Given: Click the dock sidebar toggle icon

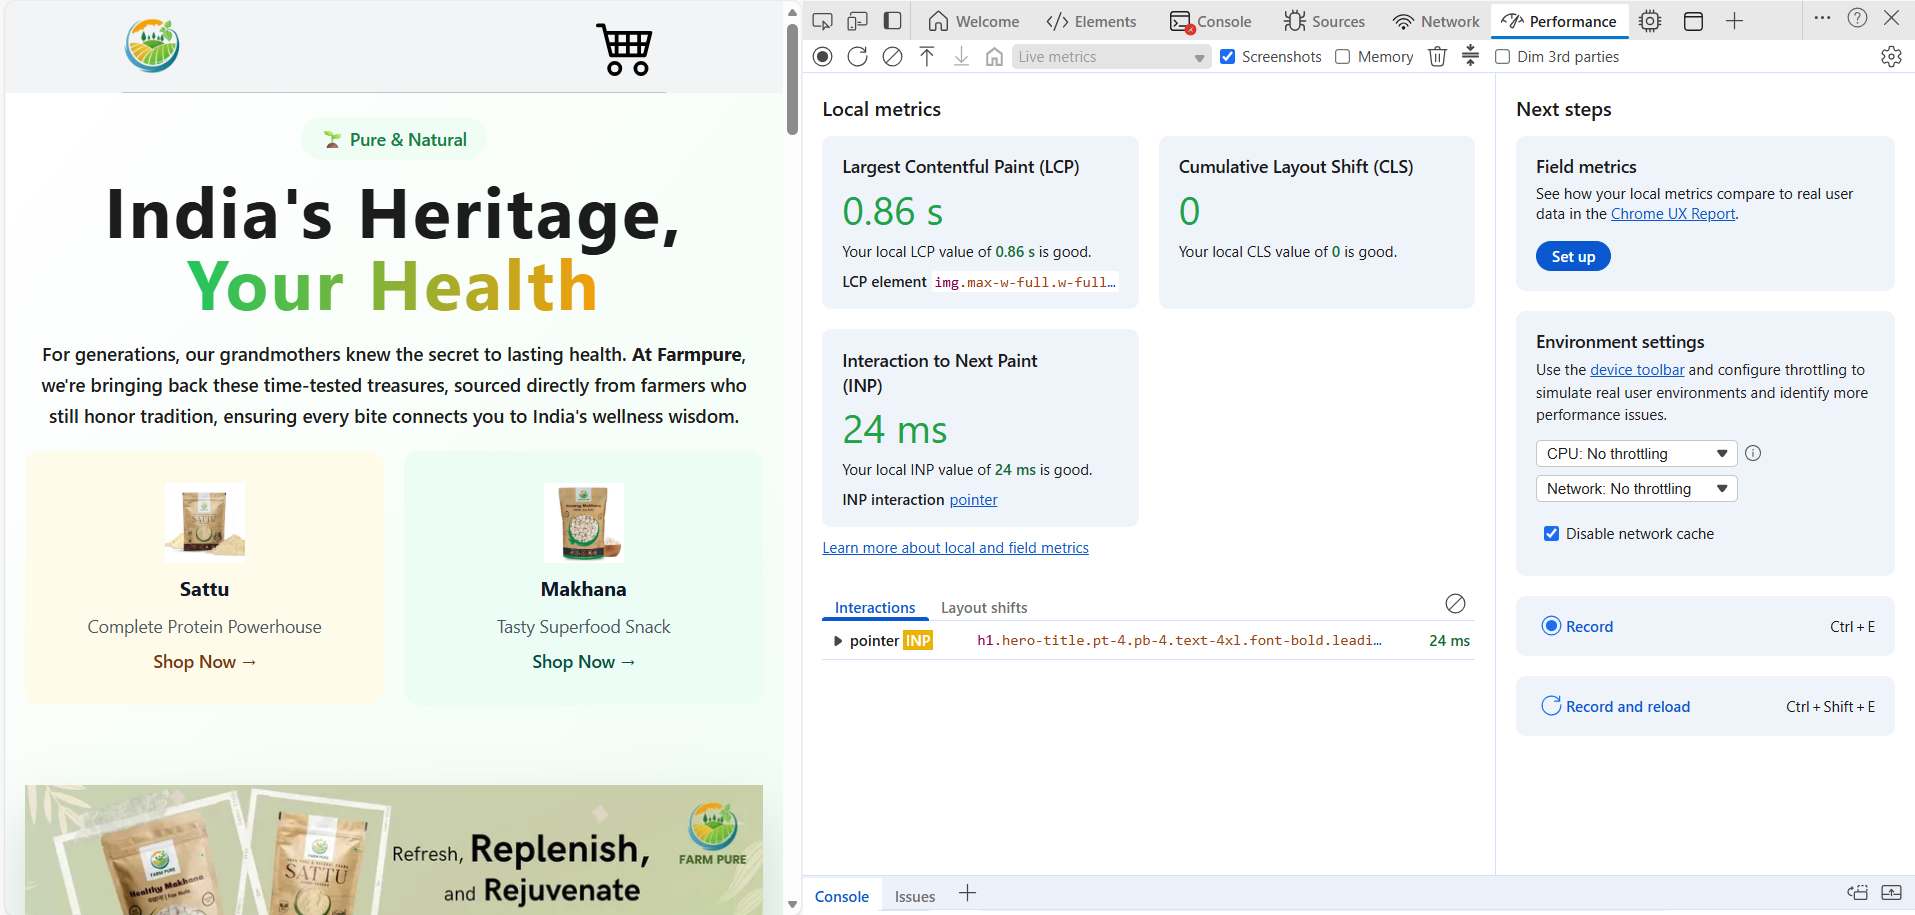Looking at the screenshot, I should [893, 21].
